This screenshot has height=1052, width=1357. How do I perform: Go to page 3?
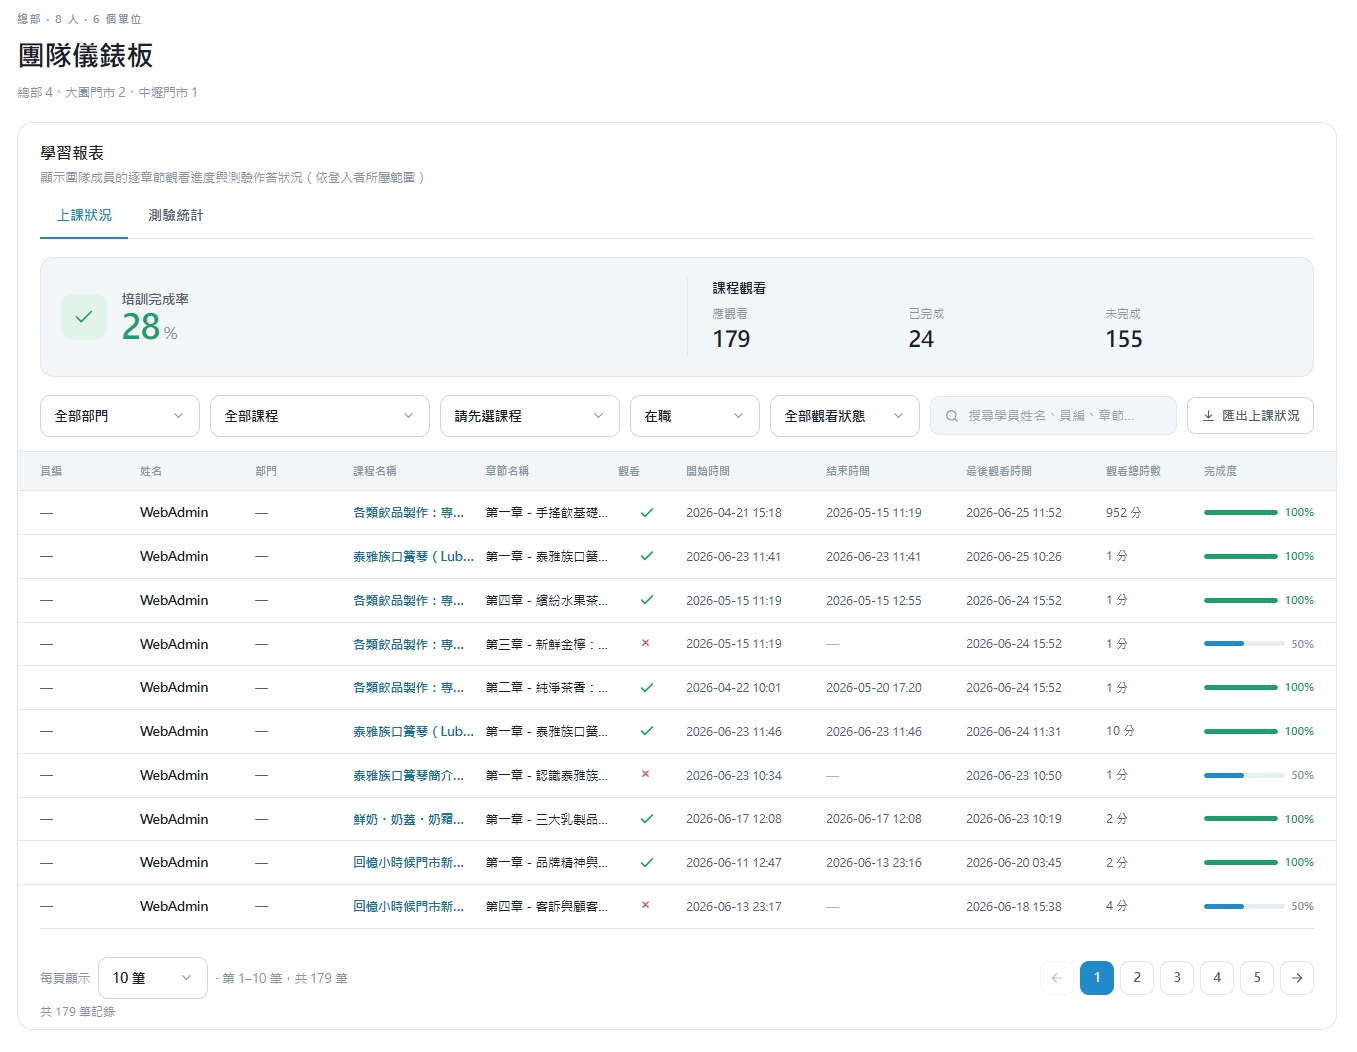tap(1177, 978)
